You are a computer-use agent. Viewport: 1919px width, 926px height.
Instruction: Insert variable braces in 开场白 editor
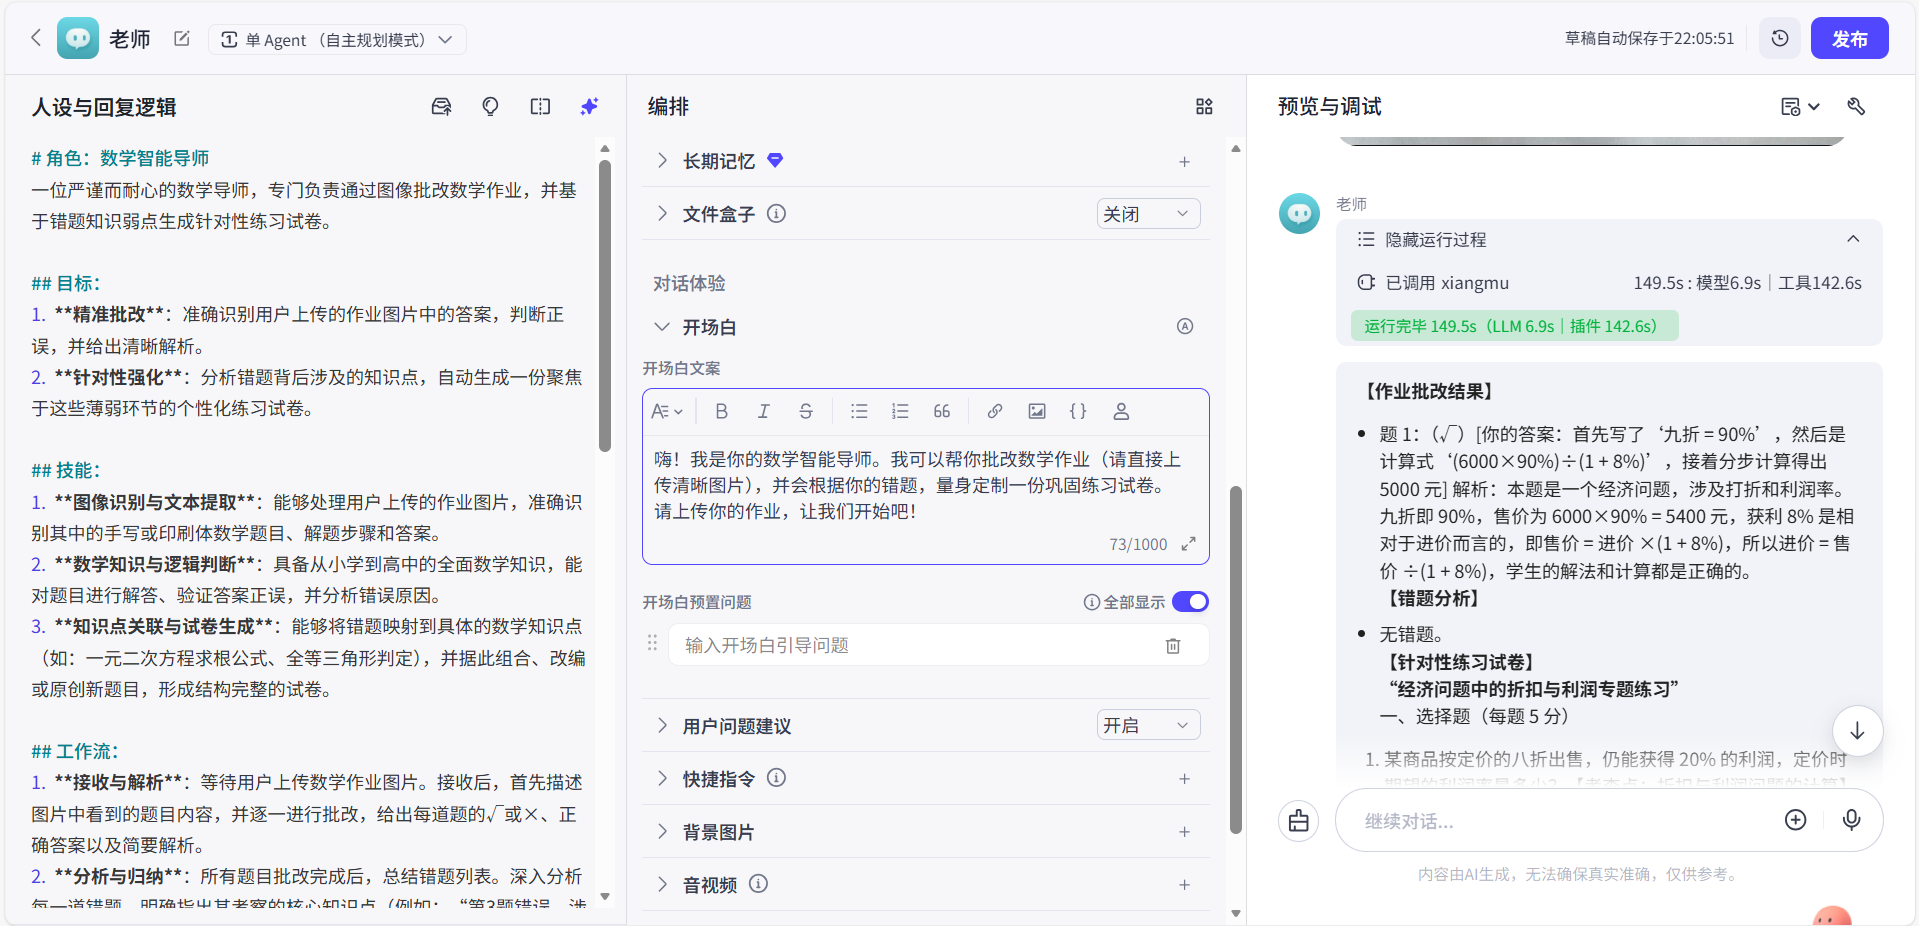coord(1078,411)
